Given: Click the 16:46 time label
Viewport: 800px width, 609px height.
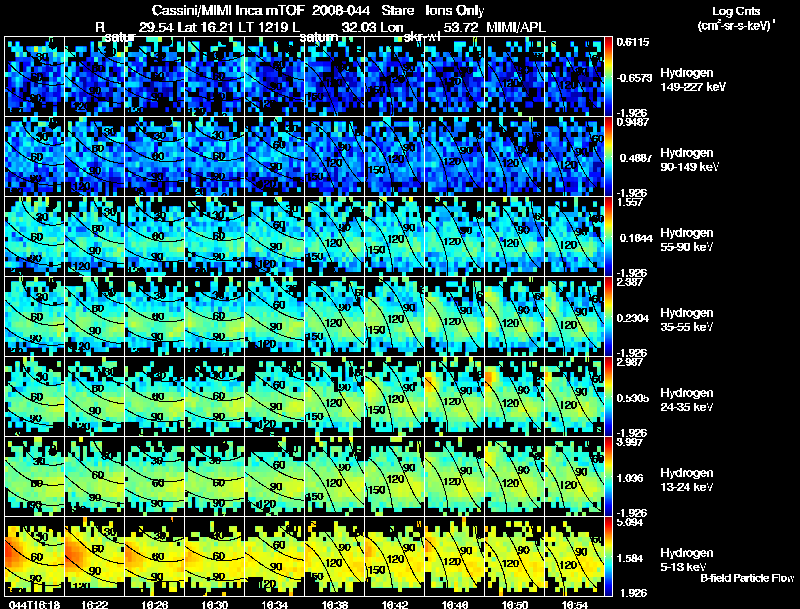Looking at the screenshot, I should point(455,604).
